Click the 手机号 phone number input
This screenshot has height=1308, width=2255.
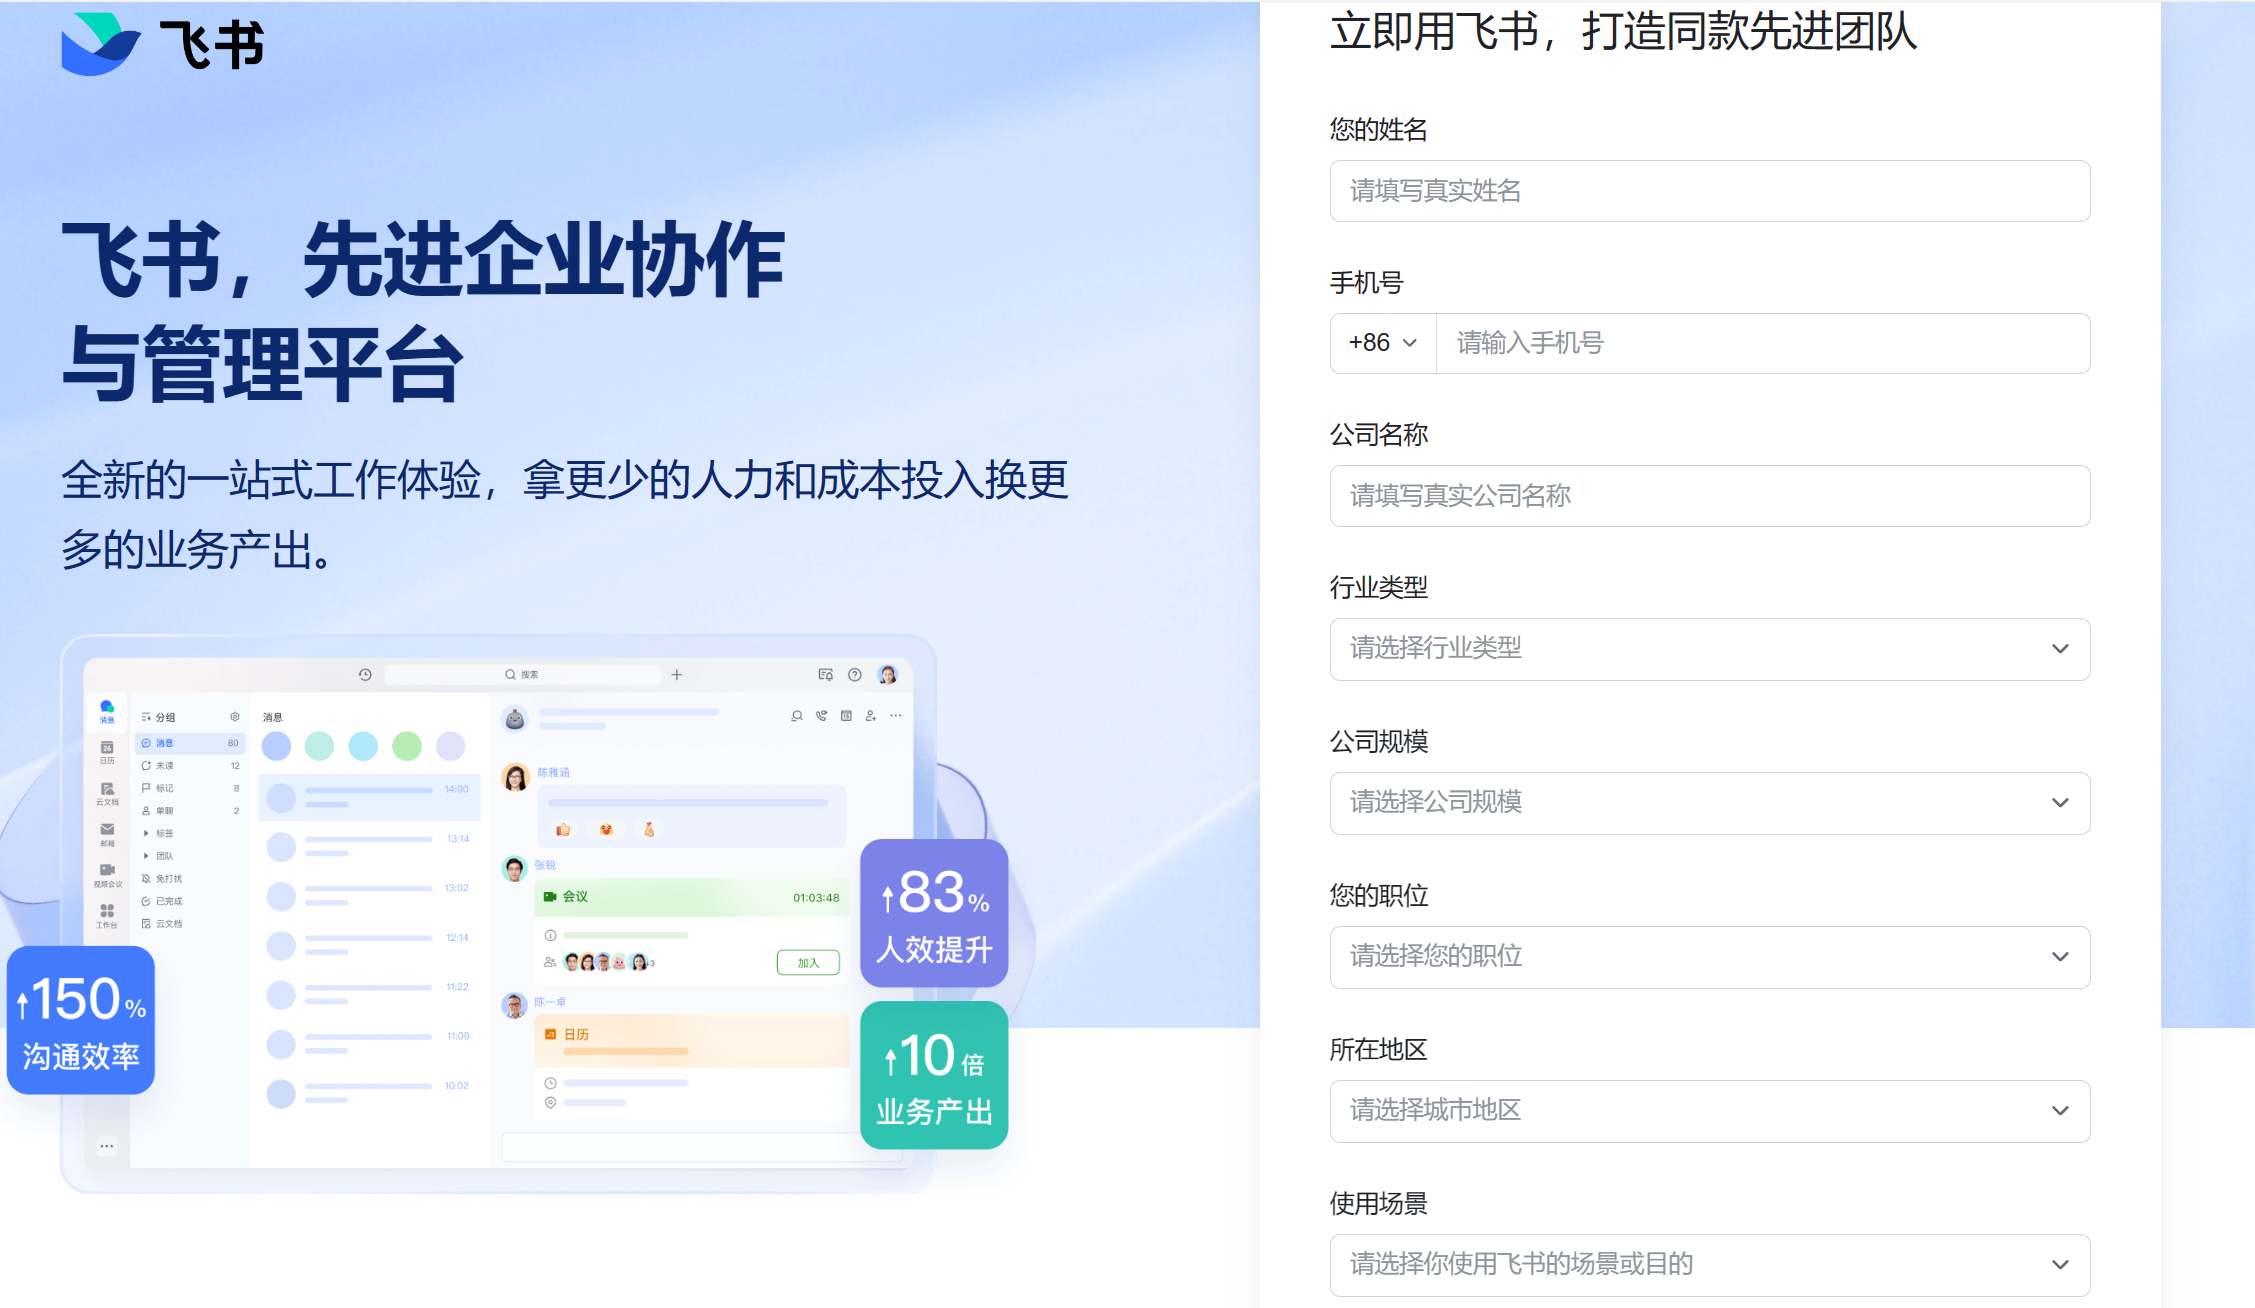(x=1762, y=343)
